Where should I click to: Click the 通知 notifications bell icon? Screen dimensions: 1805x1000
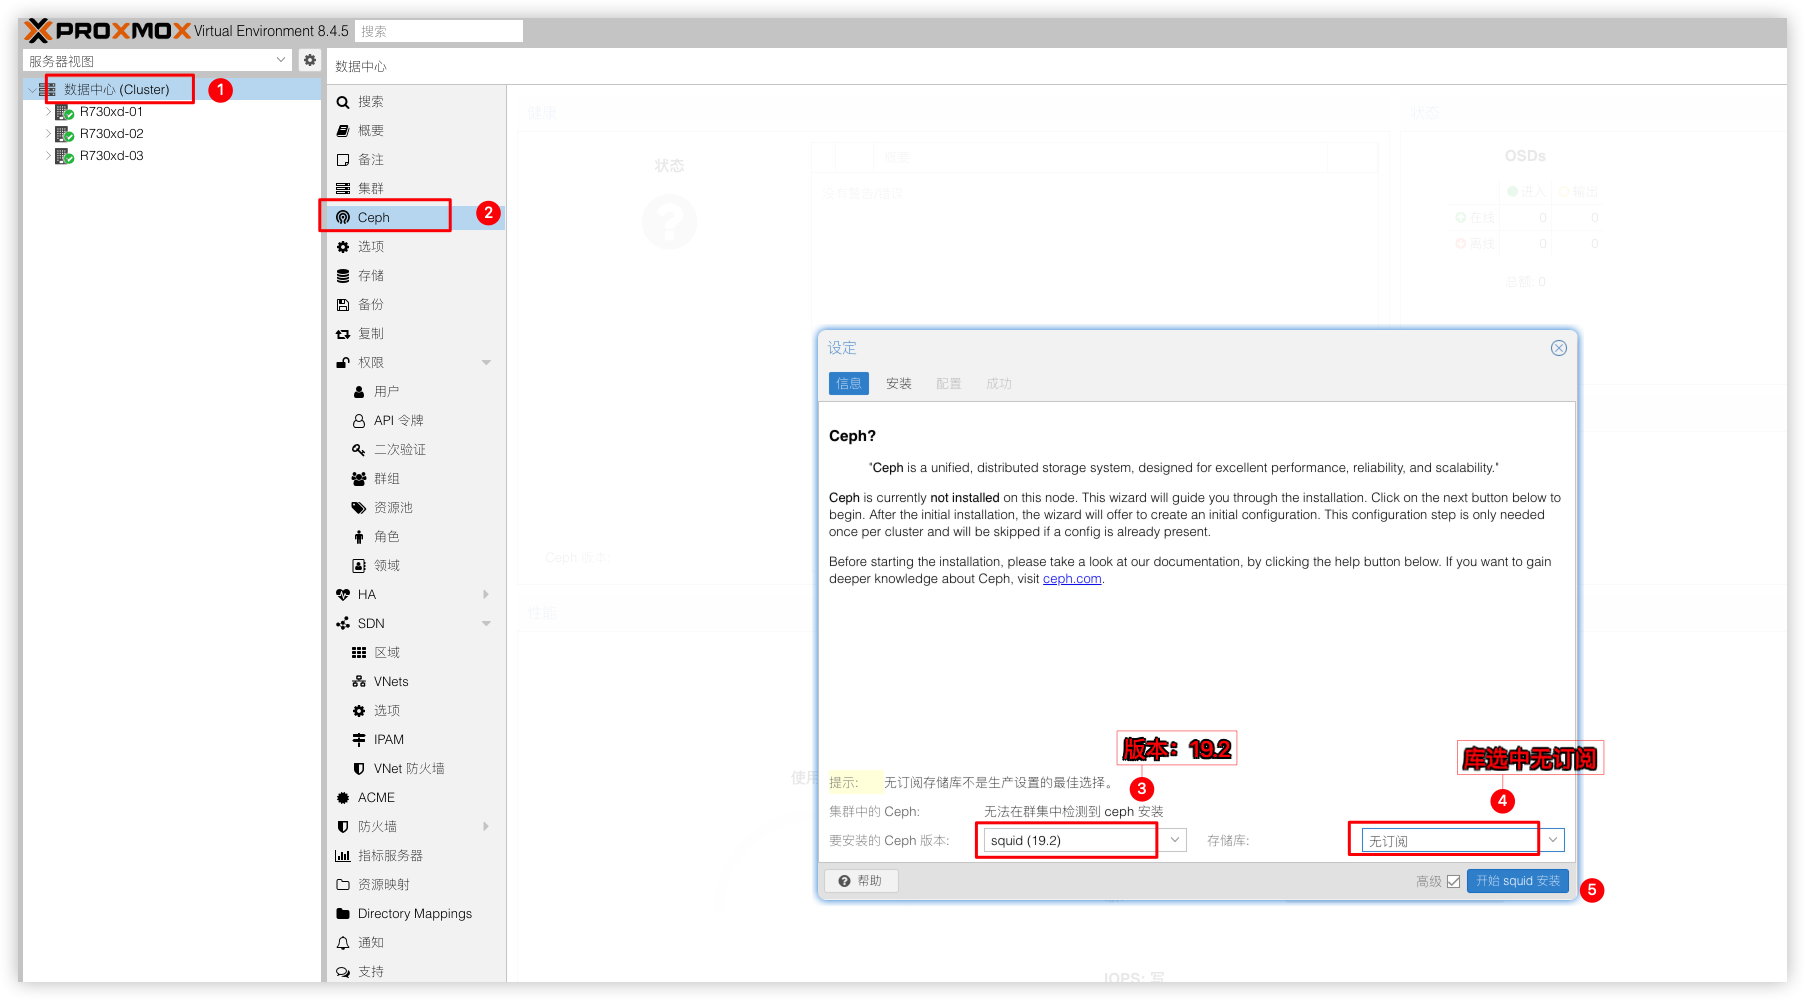pos(343,943)
